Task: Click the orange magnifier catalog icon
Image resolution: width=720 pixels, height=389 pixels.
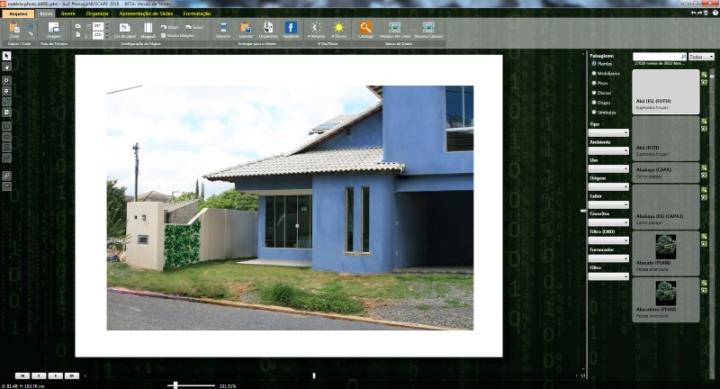Action: pyautogui.click(x=366, y=28)
